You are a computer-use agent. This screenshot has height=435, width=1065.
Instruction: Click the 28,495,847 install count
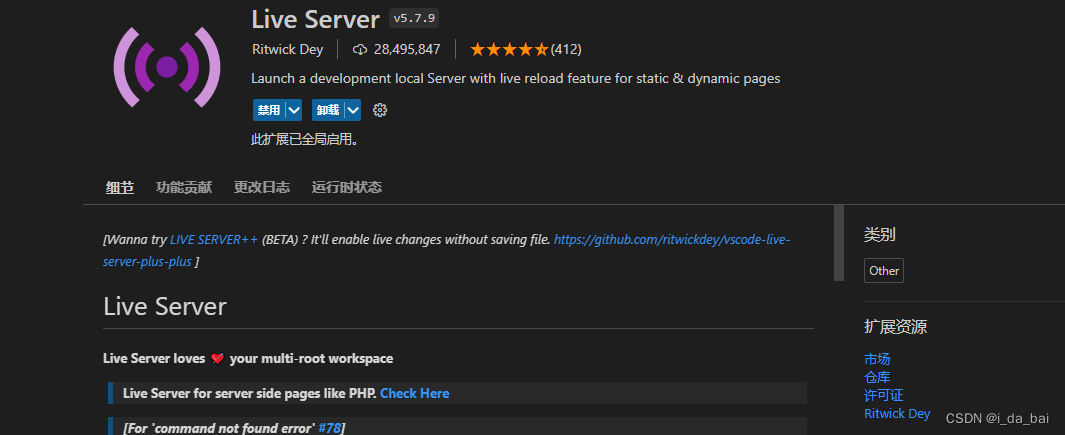(407, 50)
